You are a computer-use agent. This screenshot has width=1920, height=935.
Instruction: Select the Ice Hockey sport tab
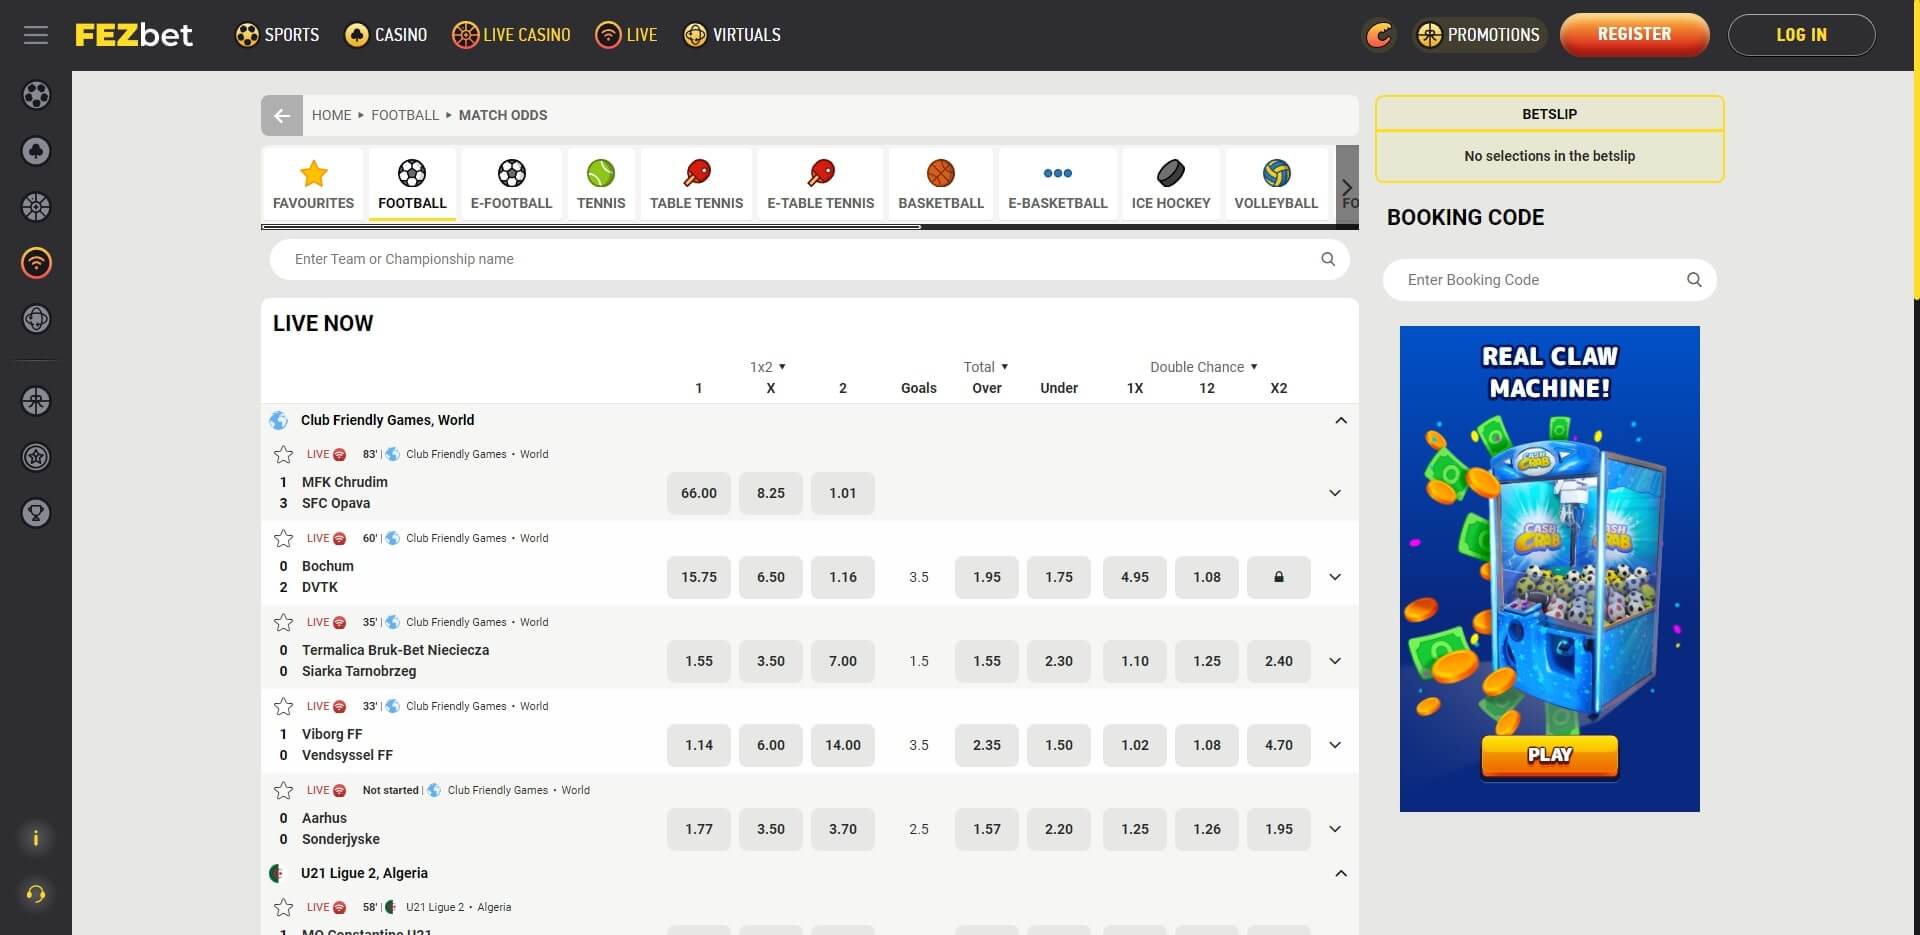pos(1170,183)
